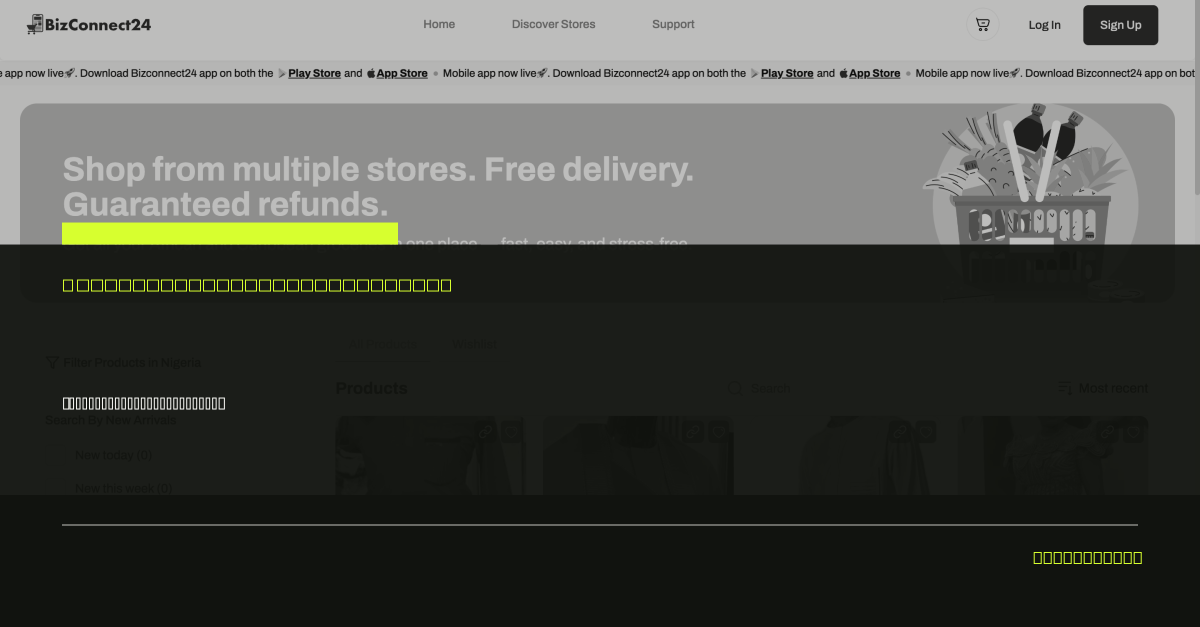1200x627 pixels.
Task: Click the Log In link
Action: (1044, 25)
